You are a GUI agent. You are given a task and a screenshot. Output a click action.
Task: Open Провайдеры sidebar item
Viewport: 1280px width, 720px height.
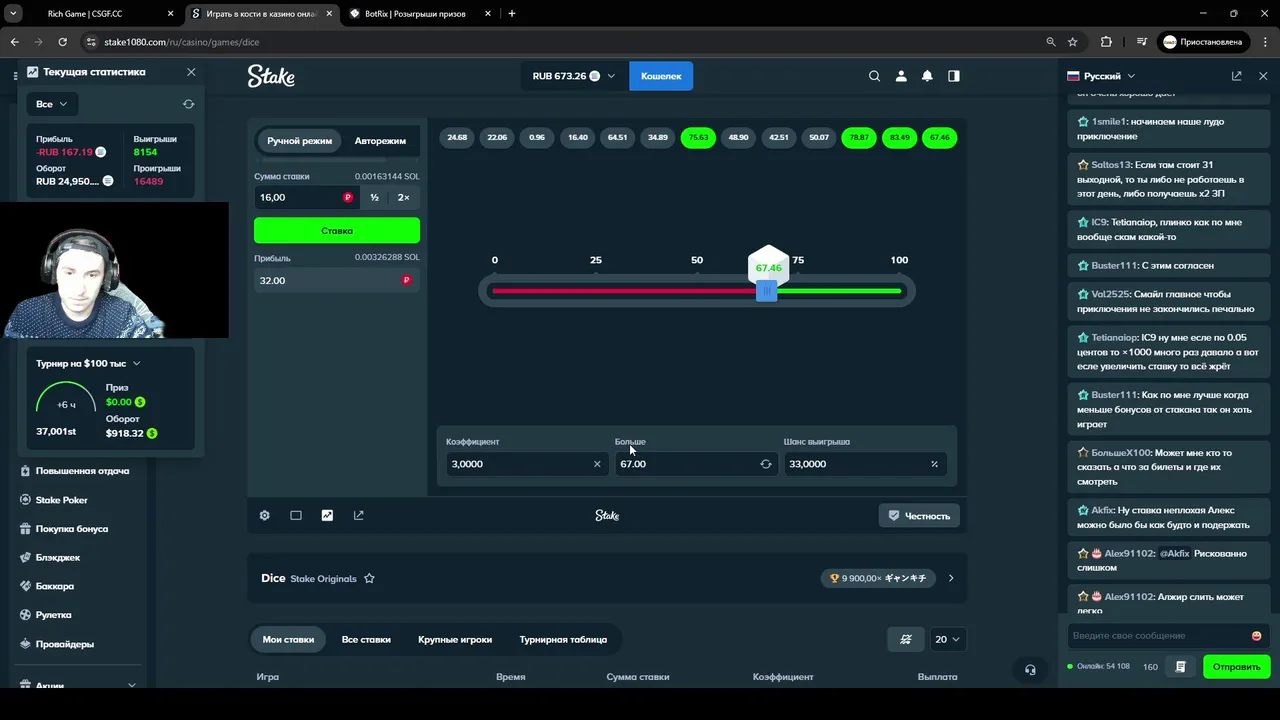click(65, 644)
